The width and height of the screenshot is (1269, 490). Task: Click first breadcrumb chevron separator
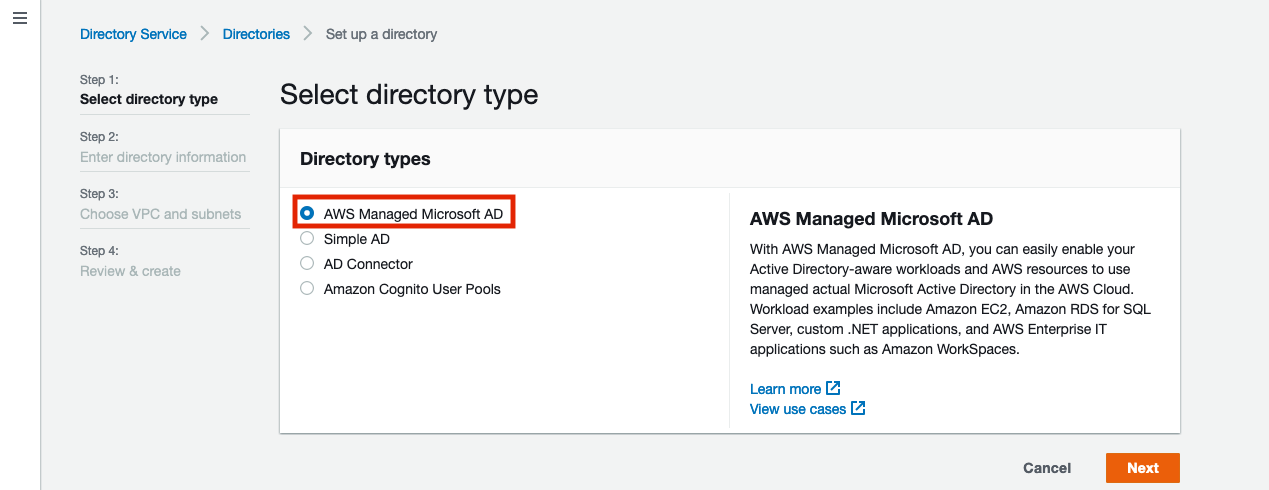click(205, 34)
